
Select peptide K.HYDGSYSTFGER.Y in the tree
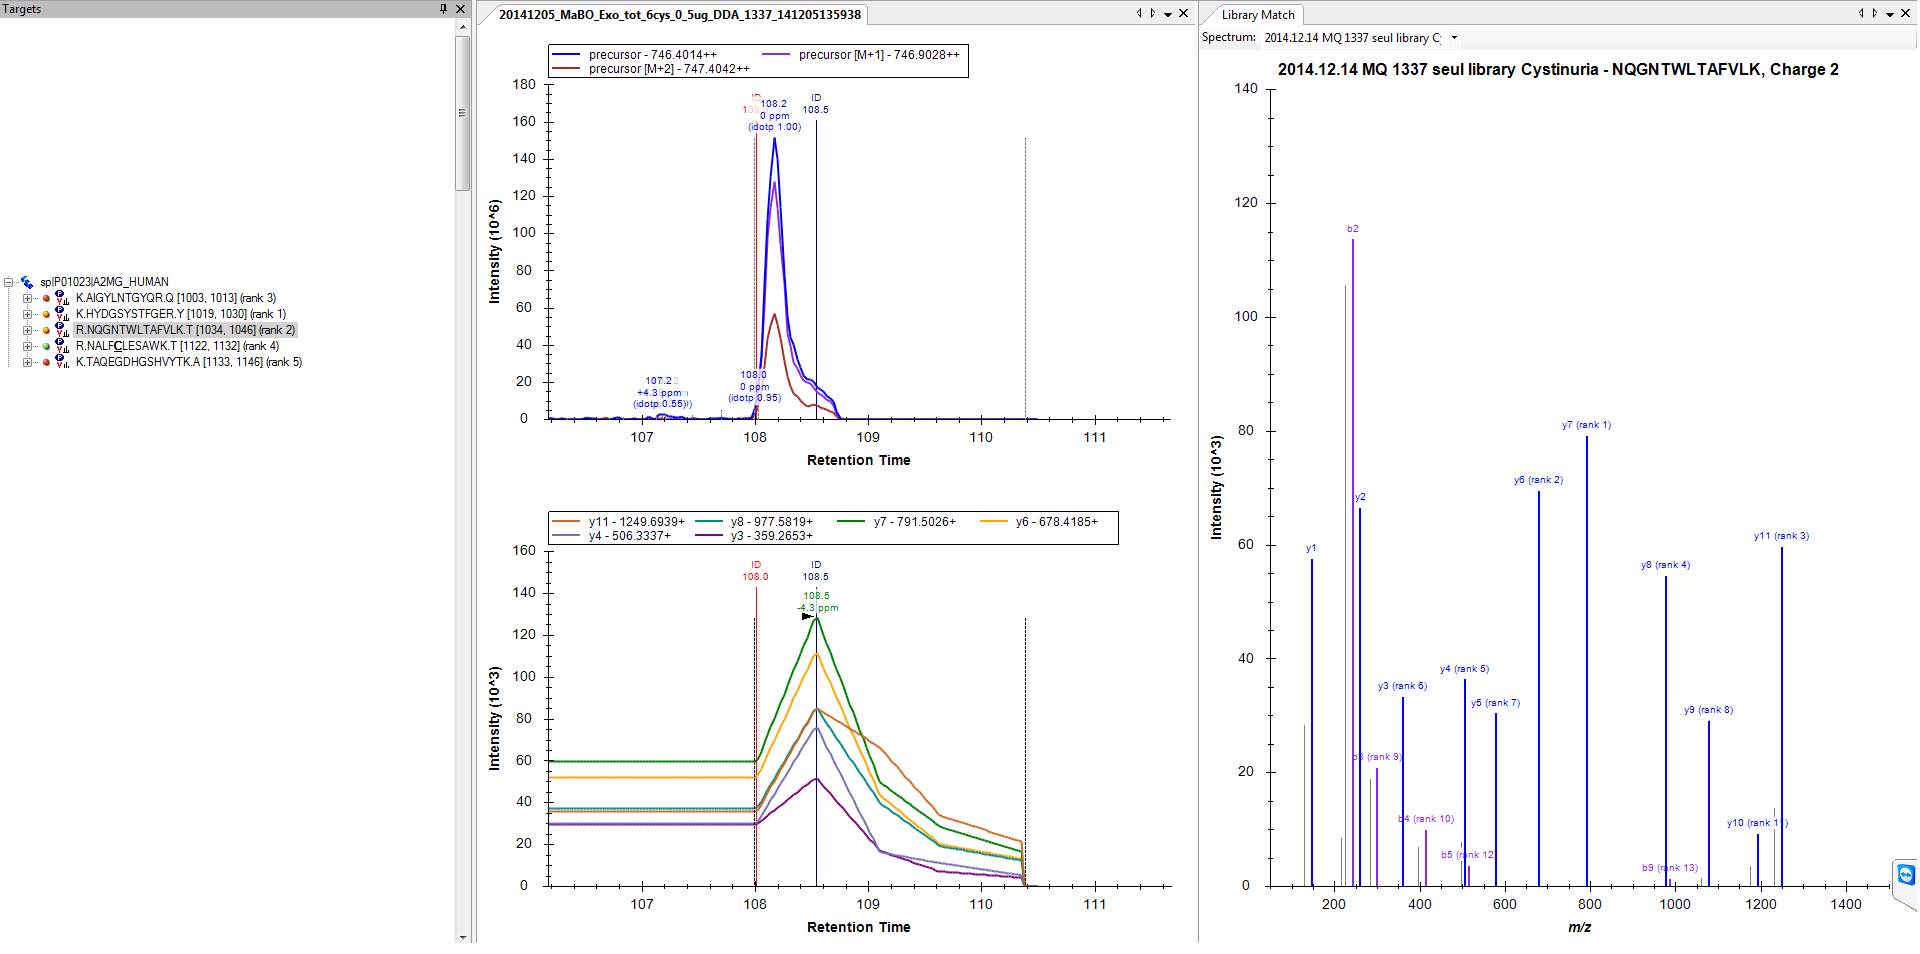(180, 314)
